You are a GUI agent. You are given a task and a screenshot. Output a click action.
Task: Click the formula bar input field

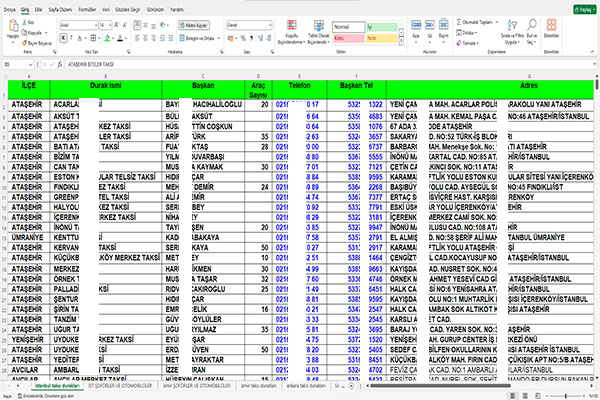[329, 64]
